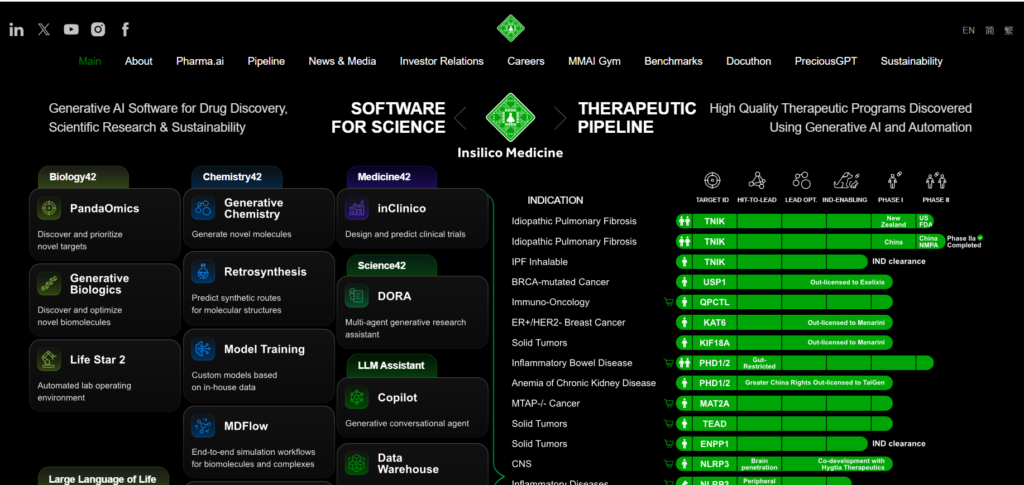Open the Benchmarks menu item
Image resolution: width=1024 pixels, height=485 pixels.
[673, 61]
